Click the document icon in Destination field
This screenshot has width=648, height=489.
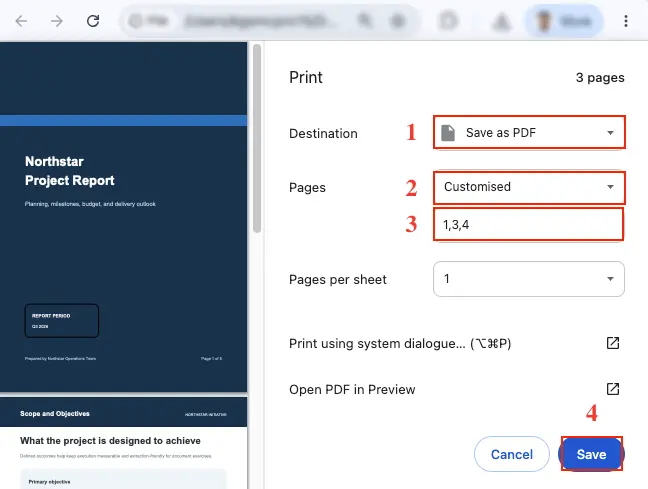click(x=448, y=133)
